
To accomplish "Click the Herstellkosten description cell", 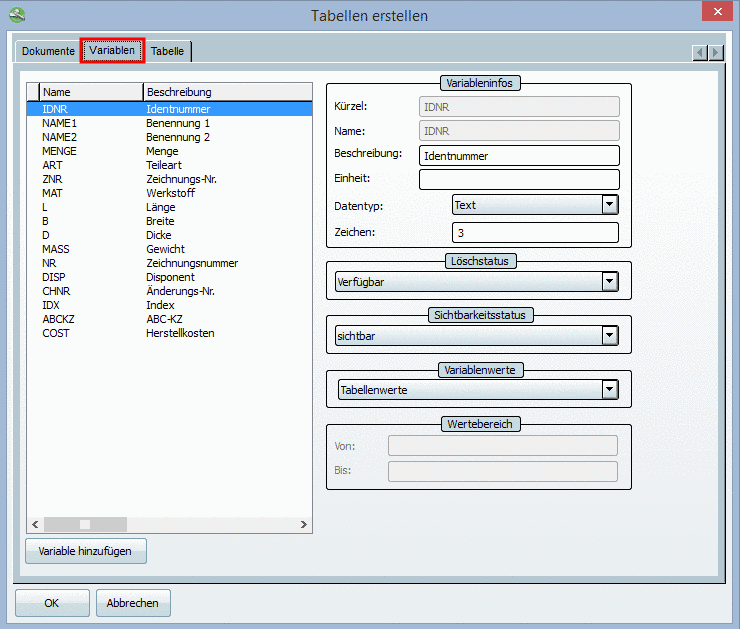I will click(x=180, y=333).
